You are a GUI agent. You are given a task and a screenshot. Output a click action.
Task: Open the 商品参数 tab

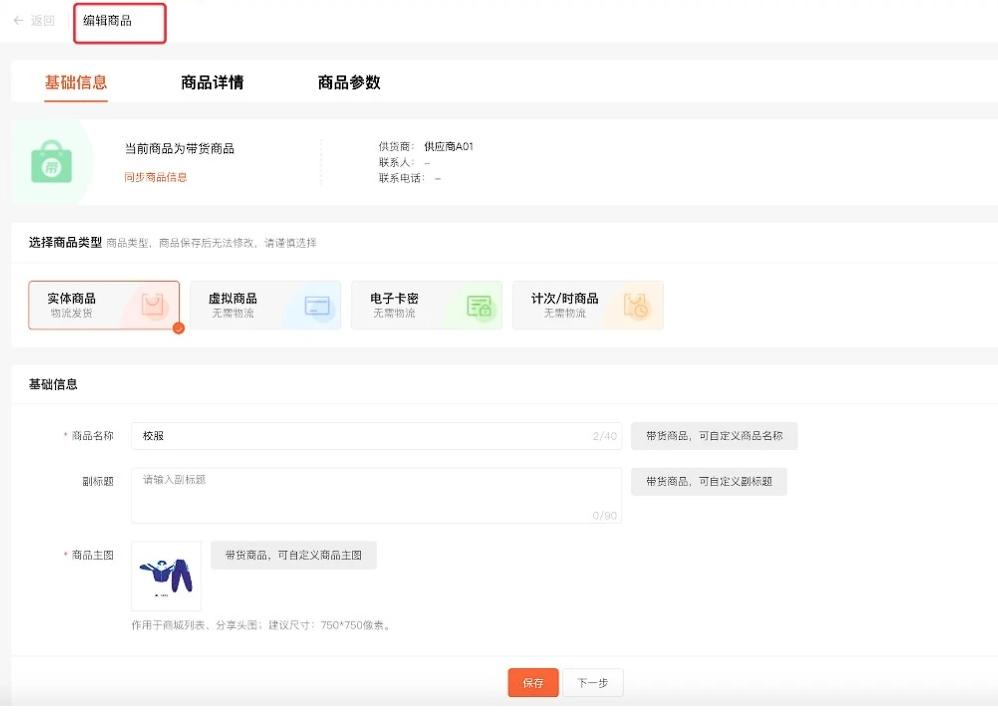pyautogui.click(x=349, y=82)
